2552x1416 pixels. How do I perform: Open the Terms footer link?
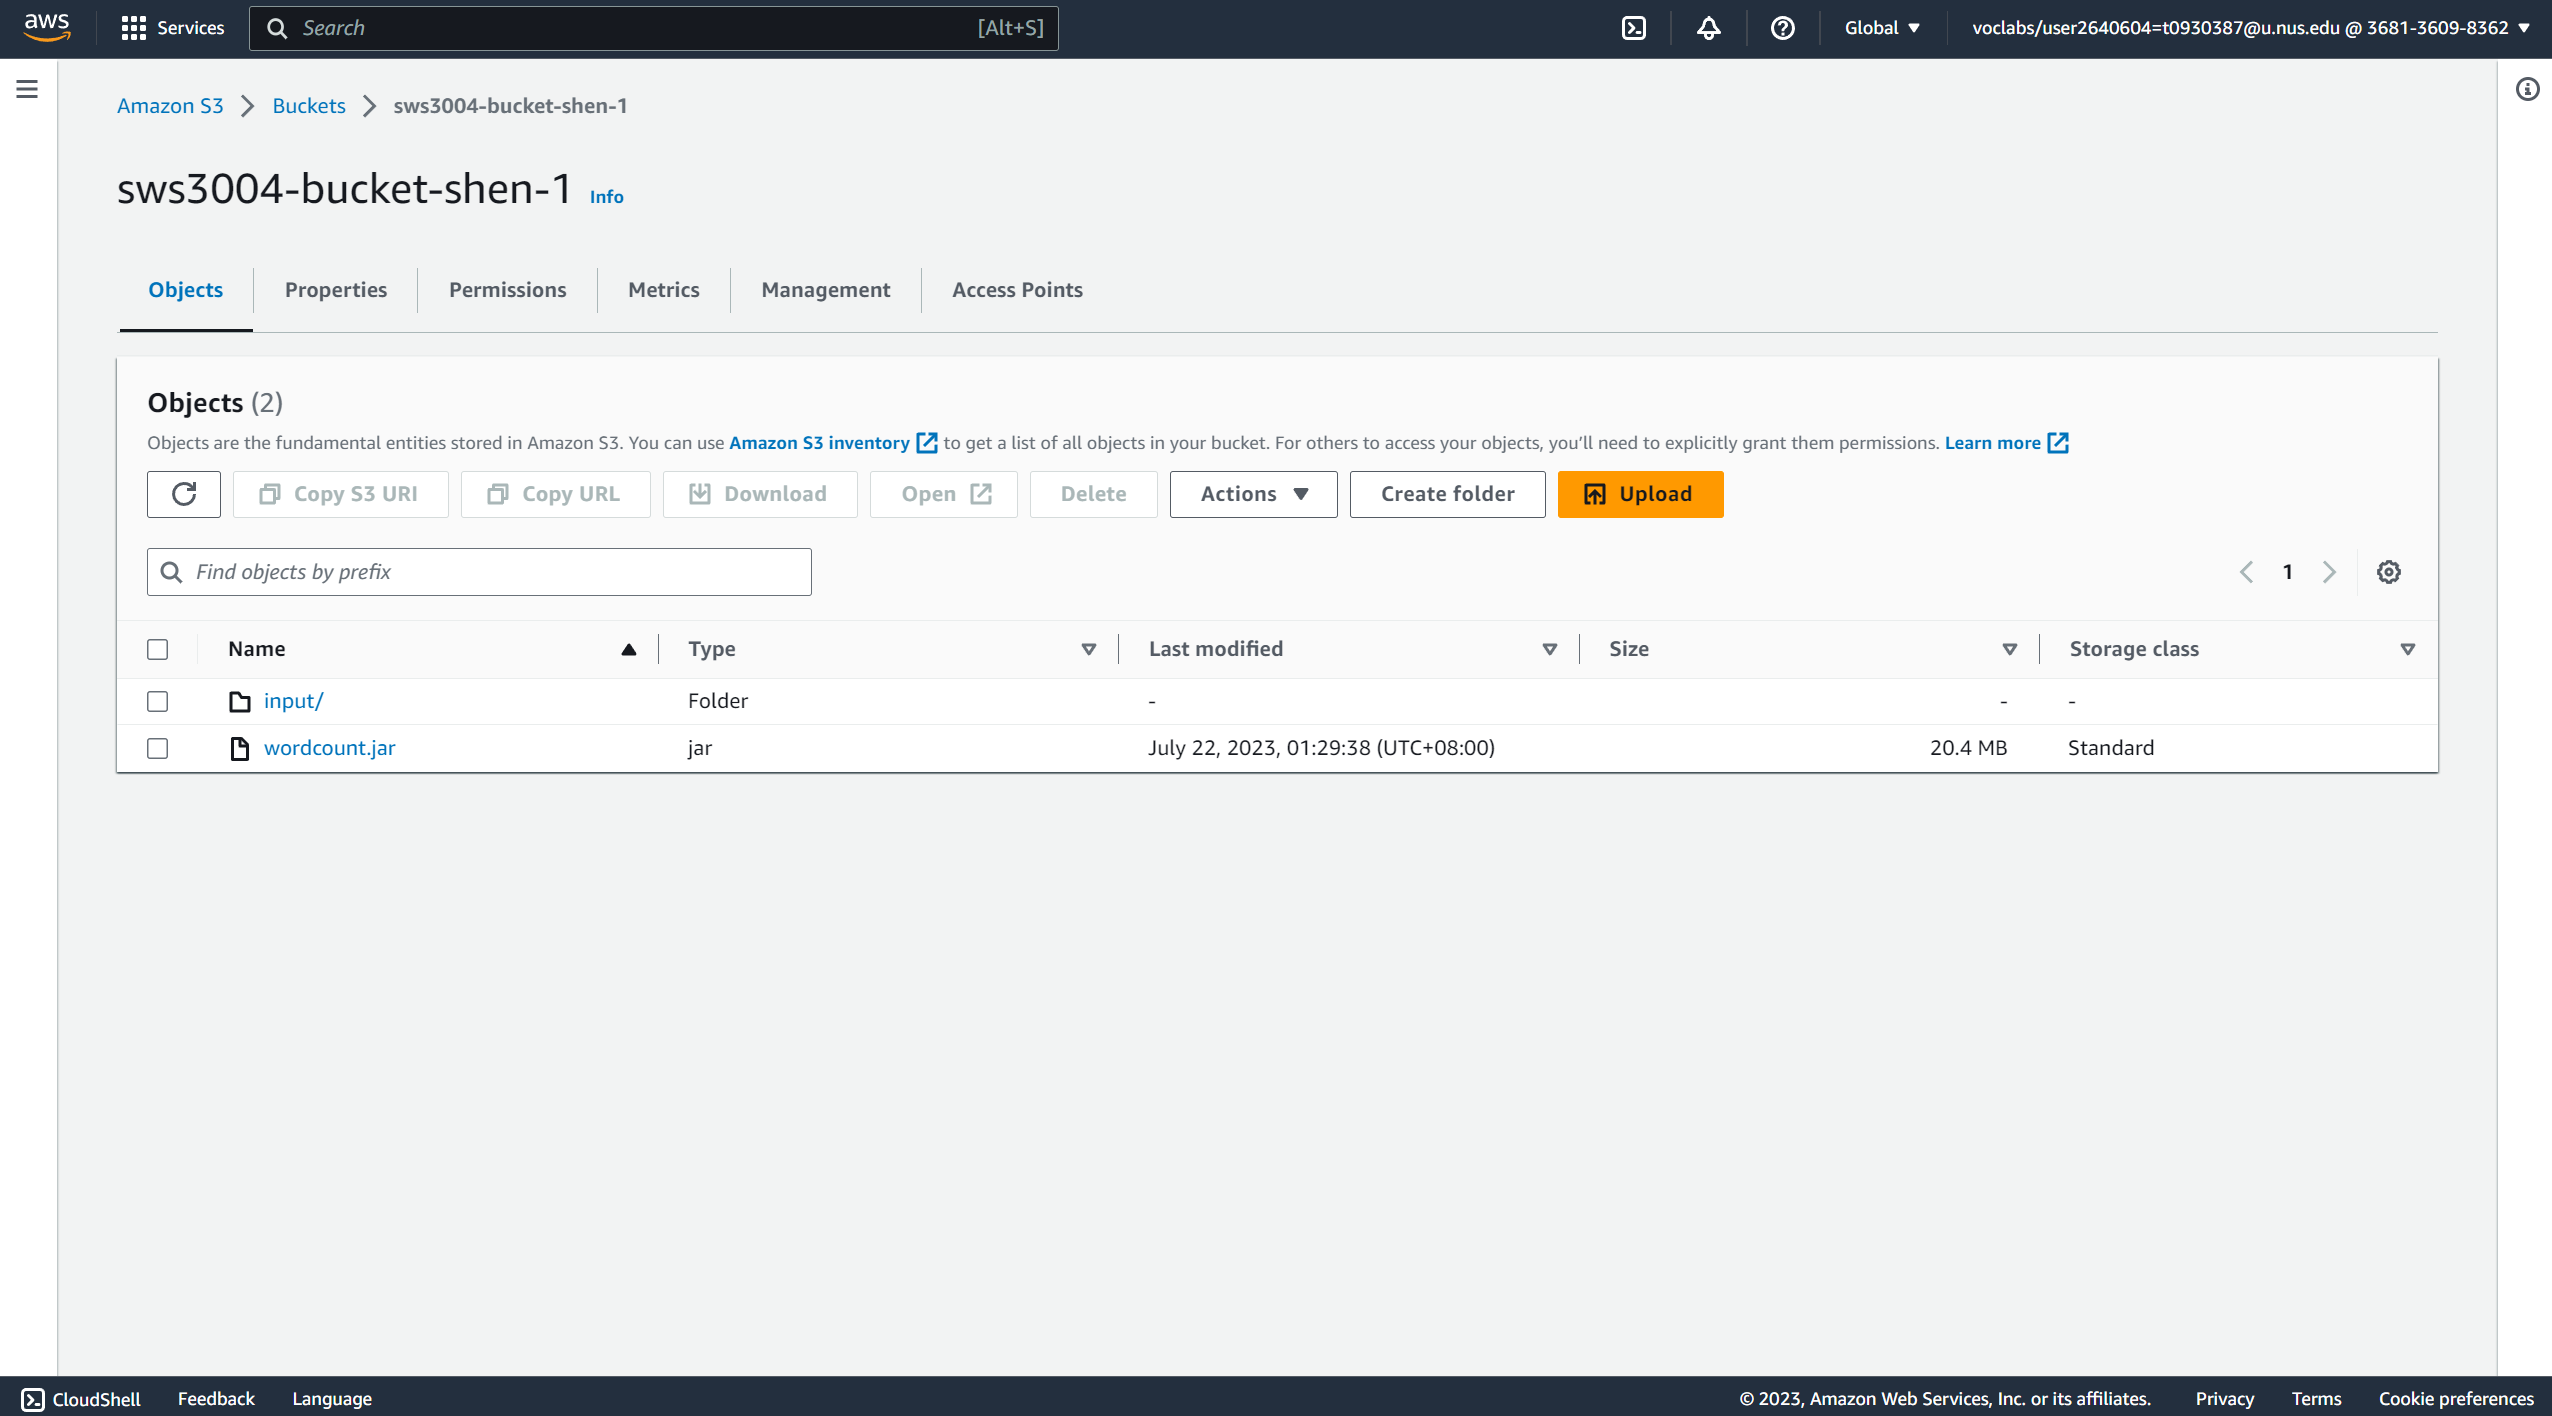pos(2316,1399)
